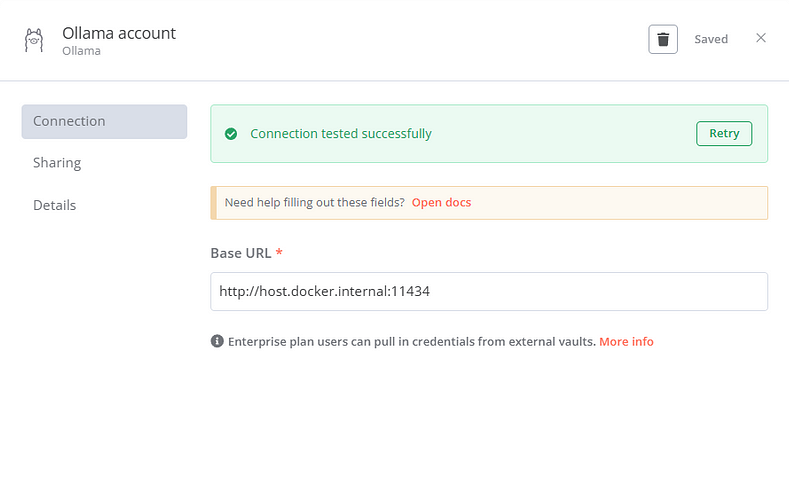Focus the Base URL input field
789x486 pixels.
click(488, 292)
